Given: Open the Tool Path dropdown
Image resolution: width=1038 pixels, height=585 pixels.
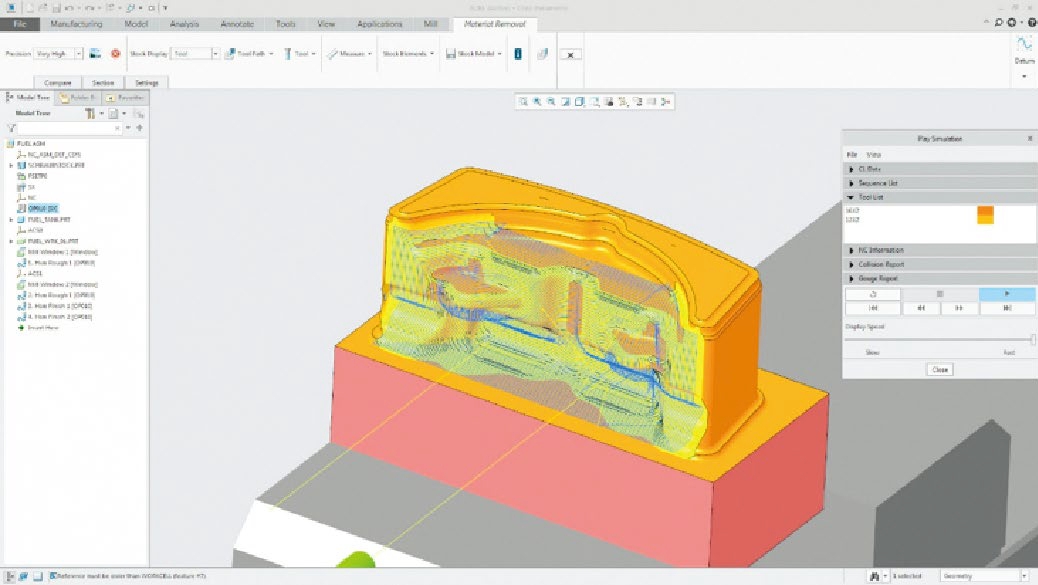Looking at the screenshot, I should point(249,54).
